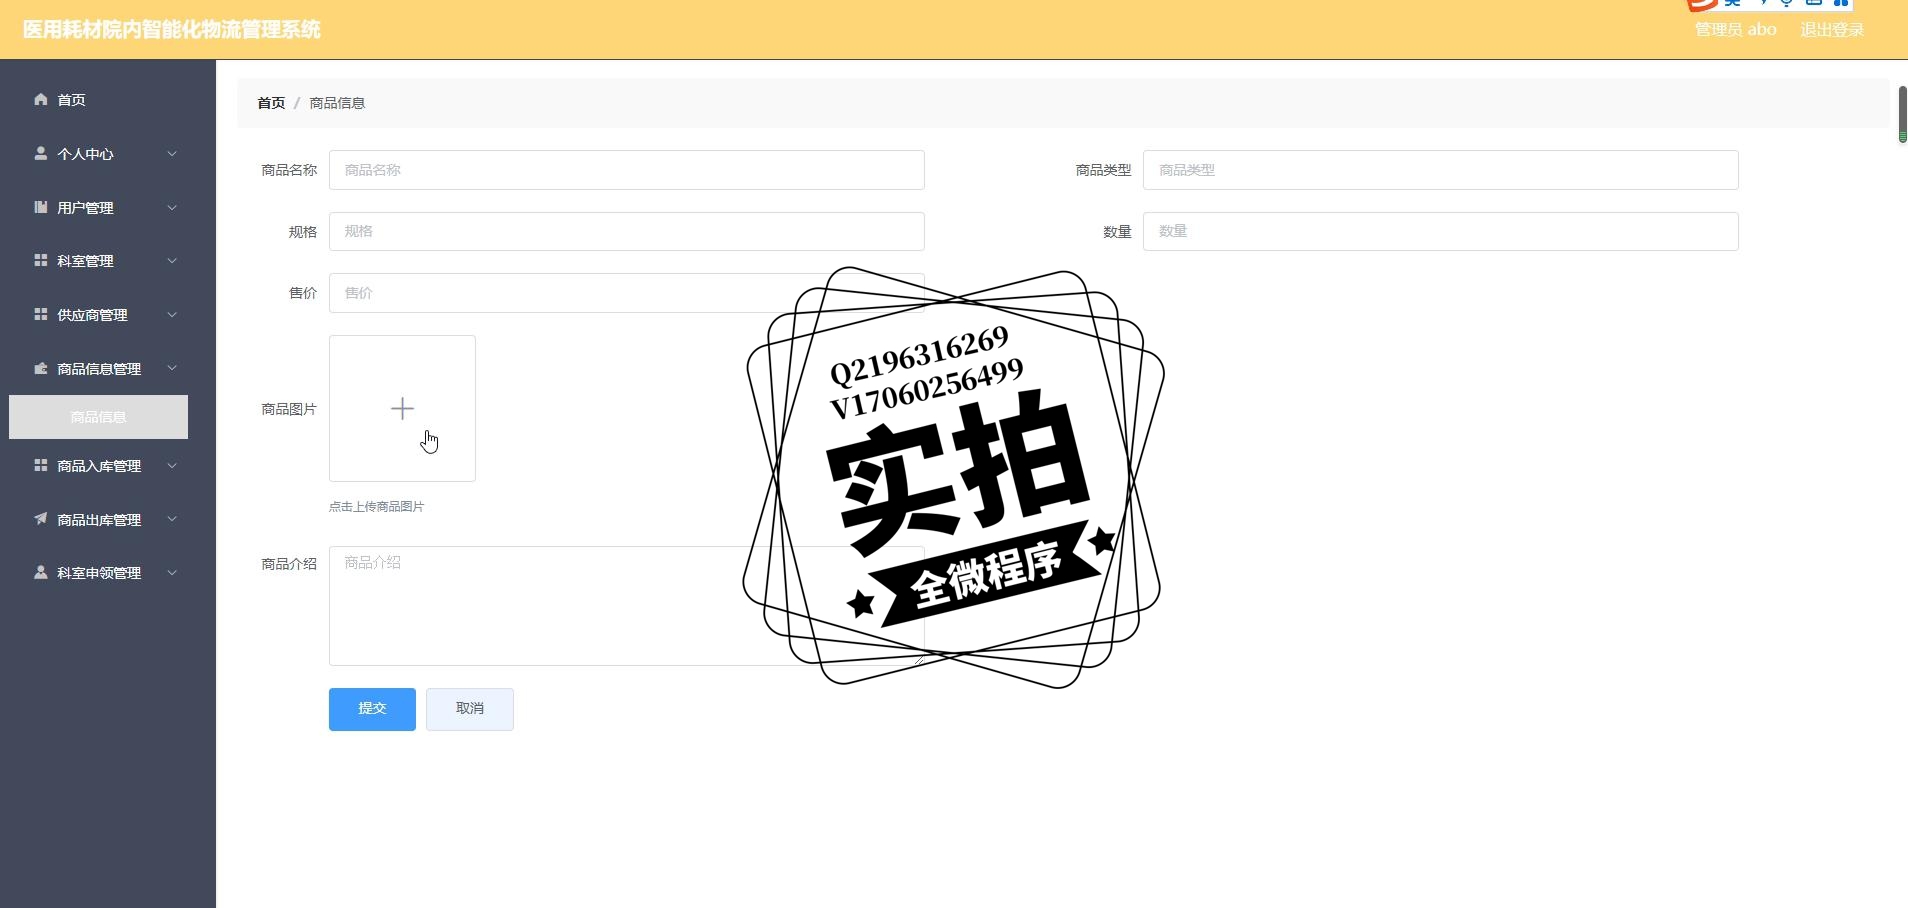Screen dimensions: 1908x908
Task: Open the 科室申领管理 menu label
Action: [99, 573]
